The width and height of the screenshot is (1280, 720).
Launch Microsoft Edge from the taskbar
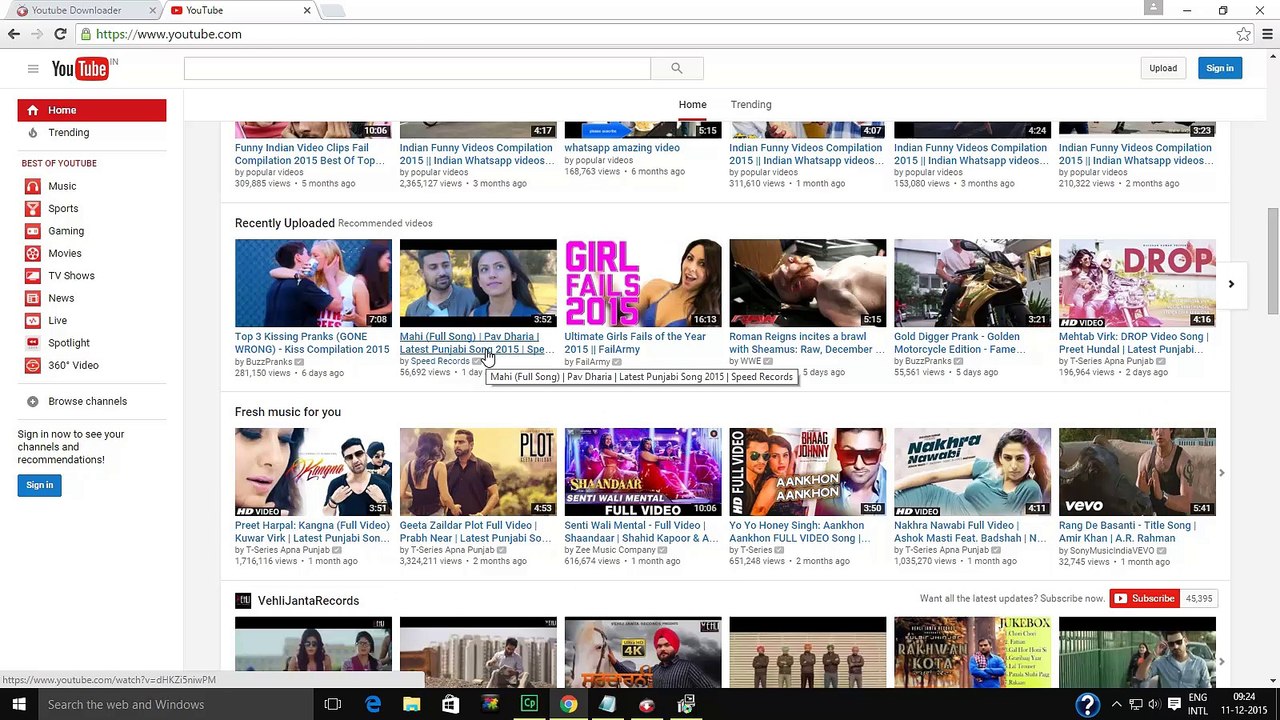tap(372, 704)
